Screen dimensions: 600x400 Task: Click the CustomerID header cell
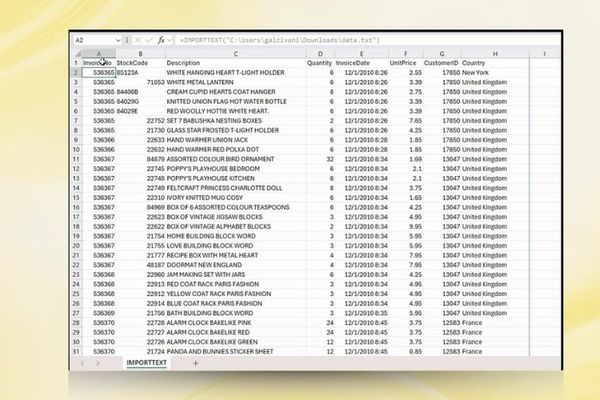[x=442, y=63]
